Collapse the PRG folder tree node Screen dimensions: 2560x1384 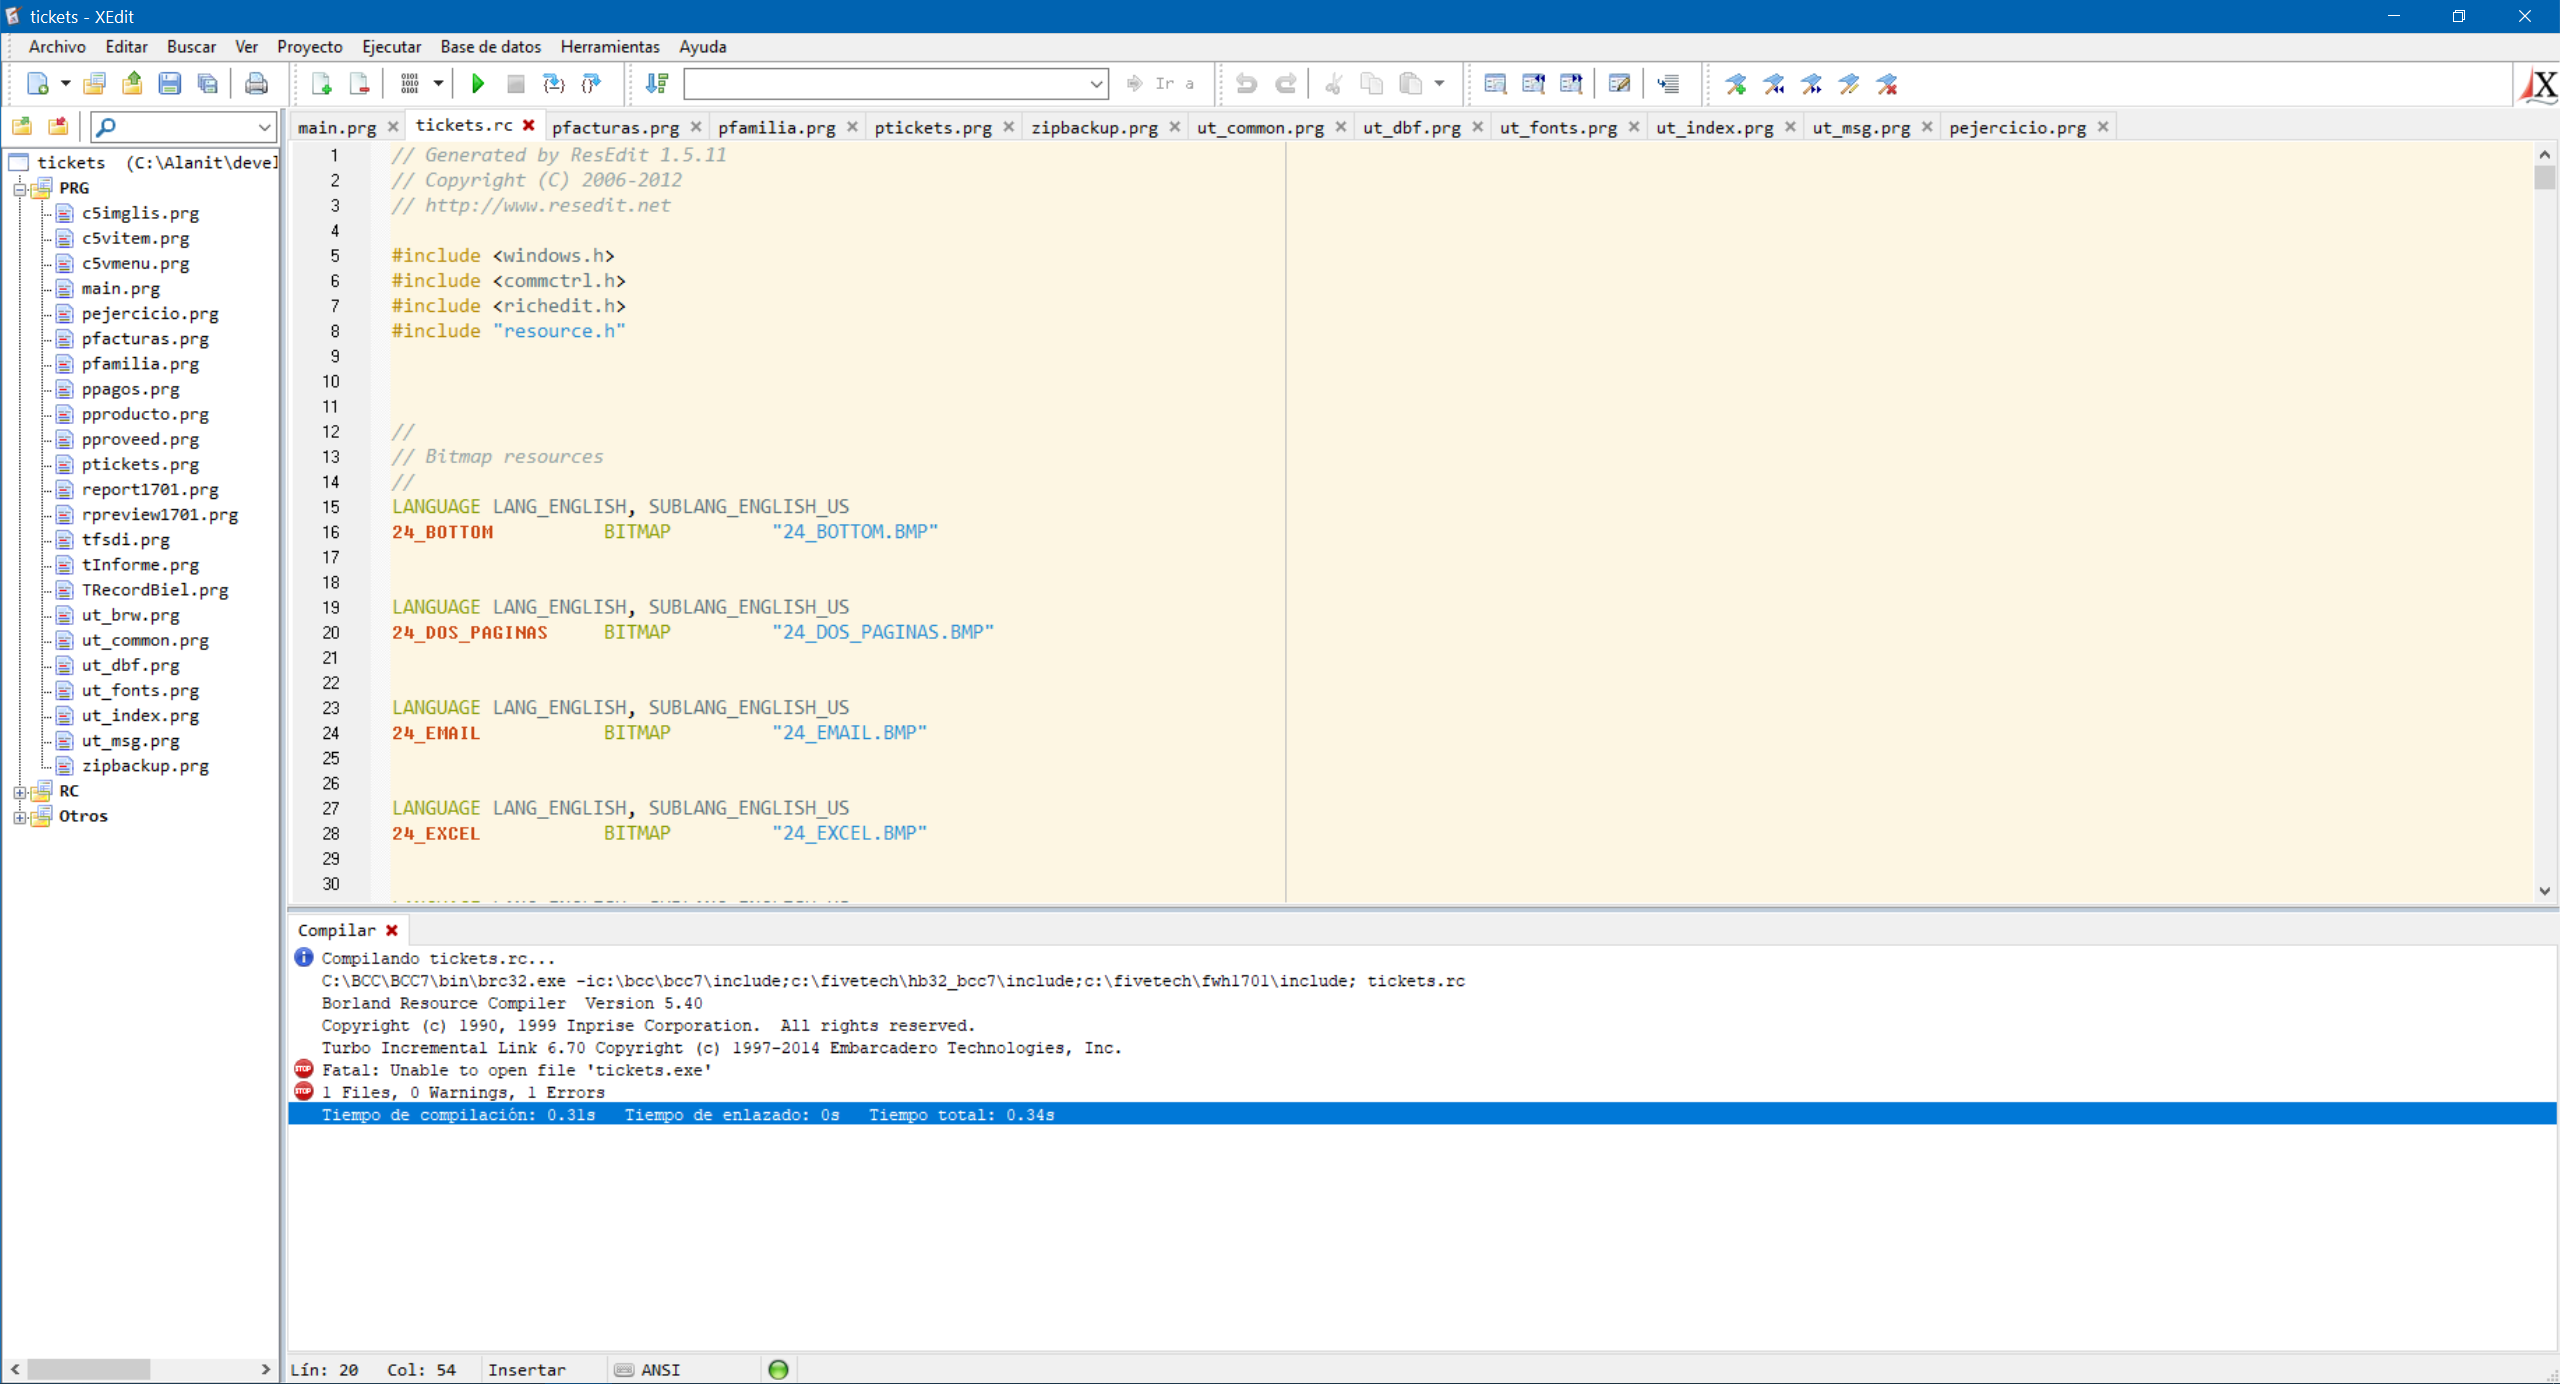tap(19, 188)
